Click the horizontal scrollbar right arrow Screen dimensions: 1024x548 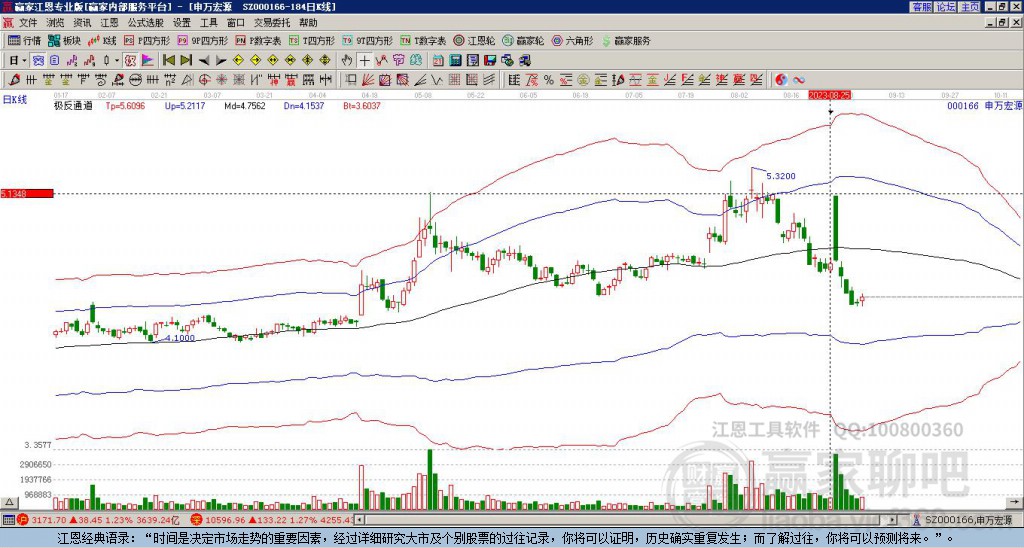tap(893, 520)
